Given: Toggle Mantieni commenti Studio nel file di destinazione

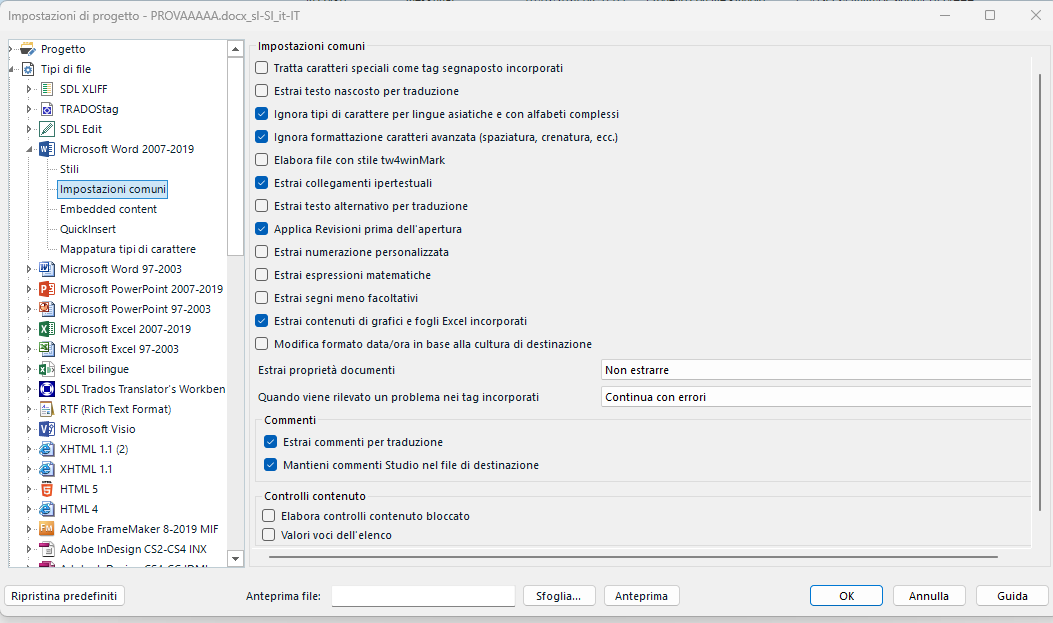Looking at the screenshot, I should pyautogui.click(x=271, y=465).
